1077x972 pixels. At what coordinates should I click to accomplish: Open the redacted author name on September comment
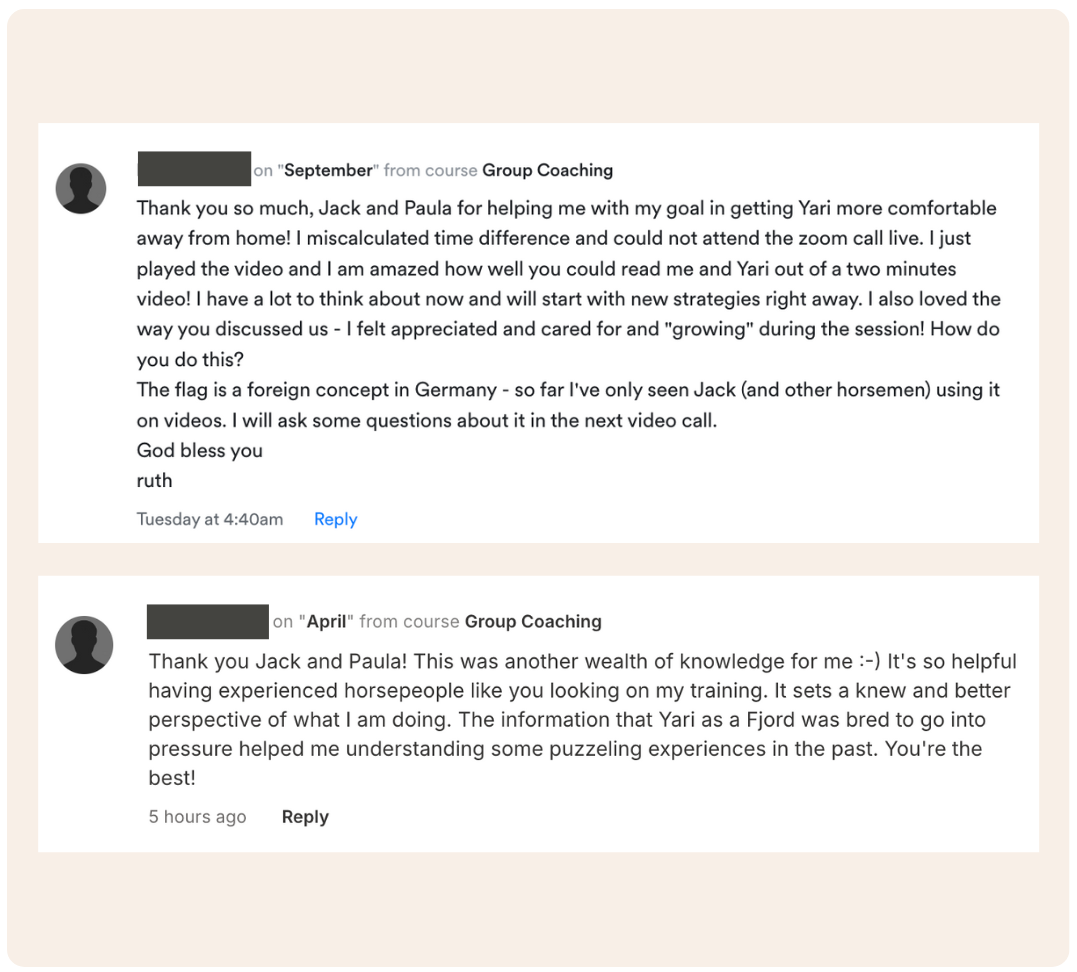194,169
